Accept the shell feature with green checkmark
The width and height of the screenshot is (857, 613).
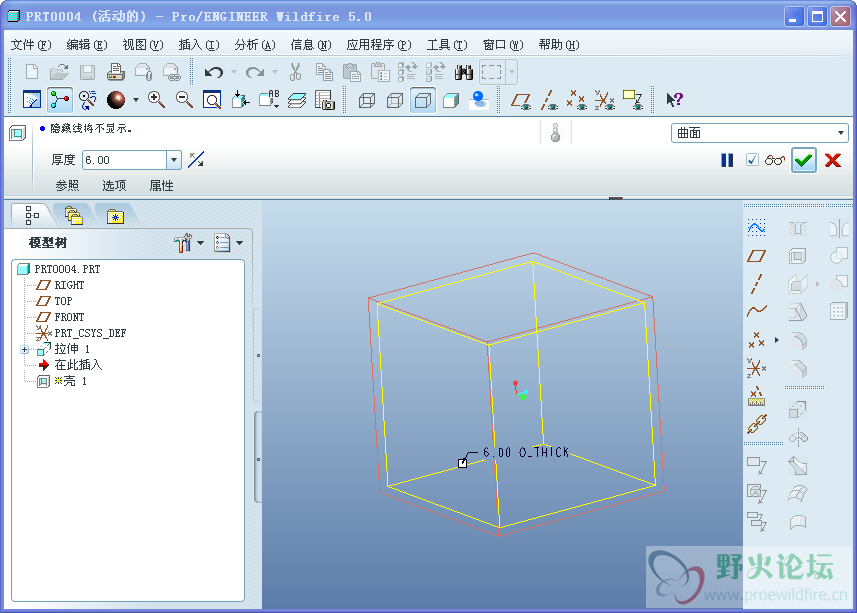pos(803,160)
